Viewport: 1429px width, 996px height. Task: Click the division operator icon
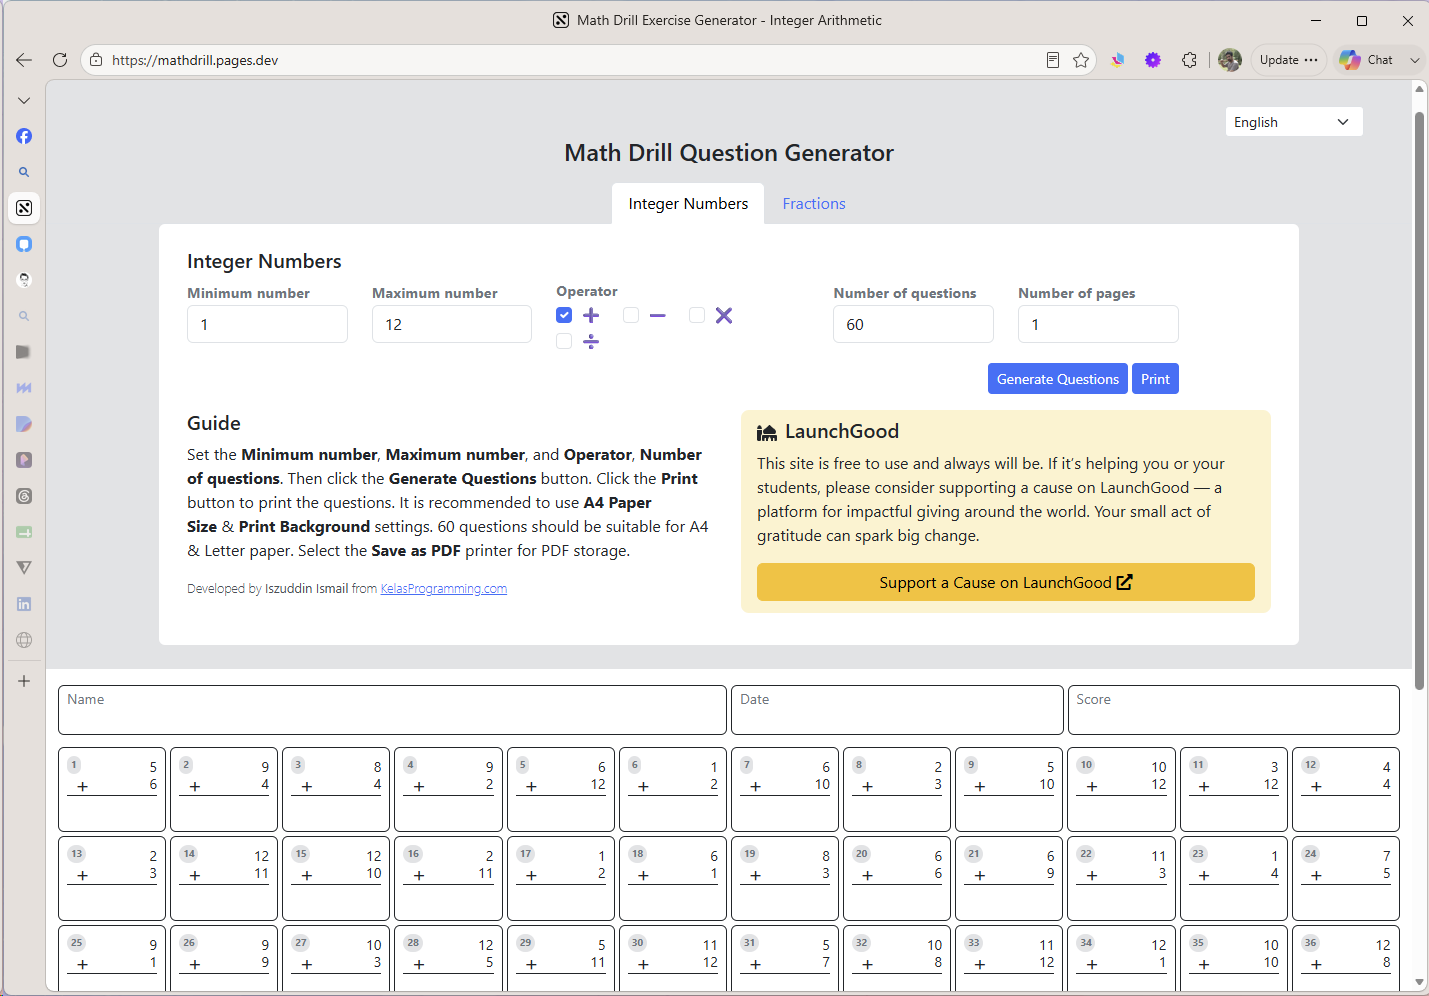click(x=591, y=341)
